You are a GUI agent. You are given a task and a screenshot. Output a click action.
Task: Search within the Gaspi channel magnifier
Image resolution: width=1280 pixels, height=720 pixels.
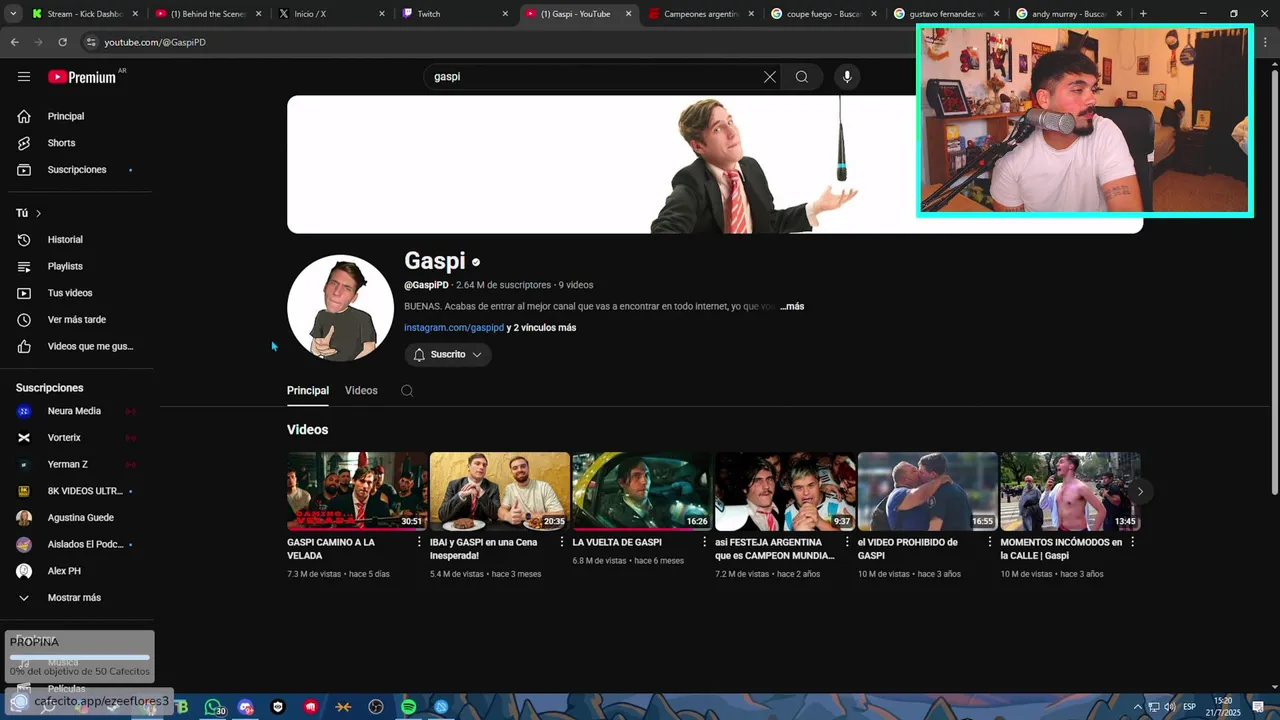tap(407, 391)
